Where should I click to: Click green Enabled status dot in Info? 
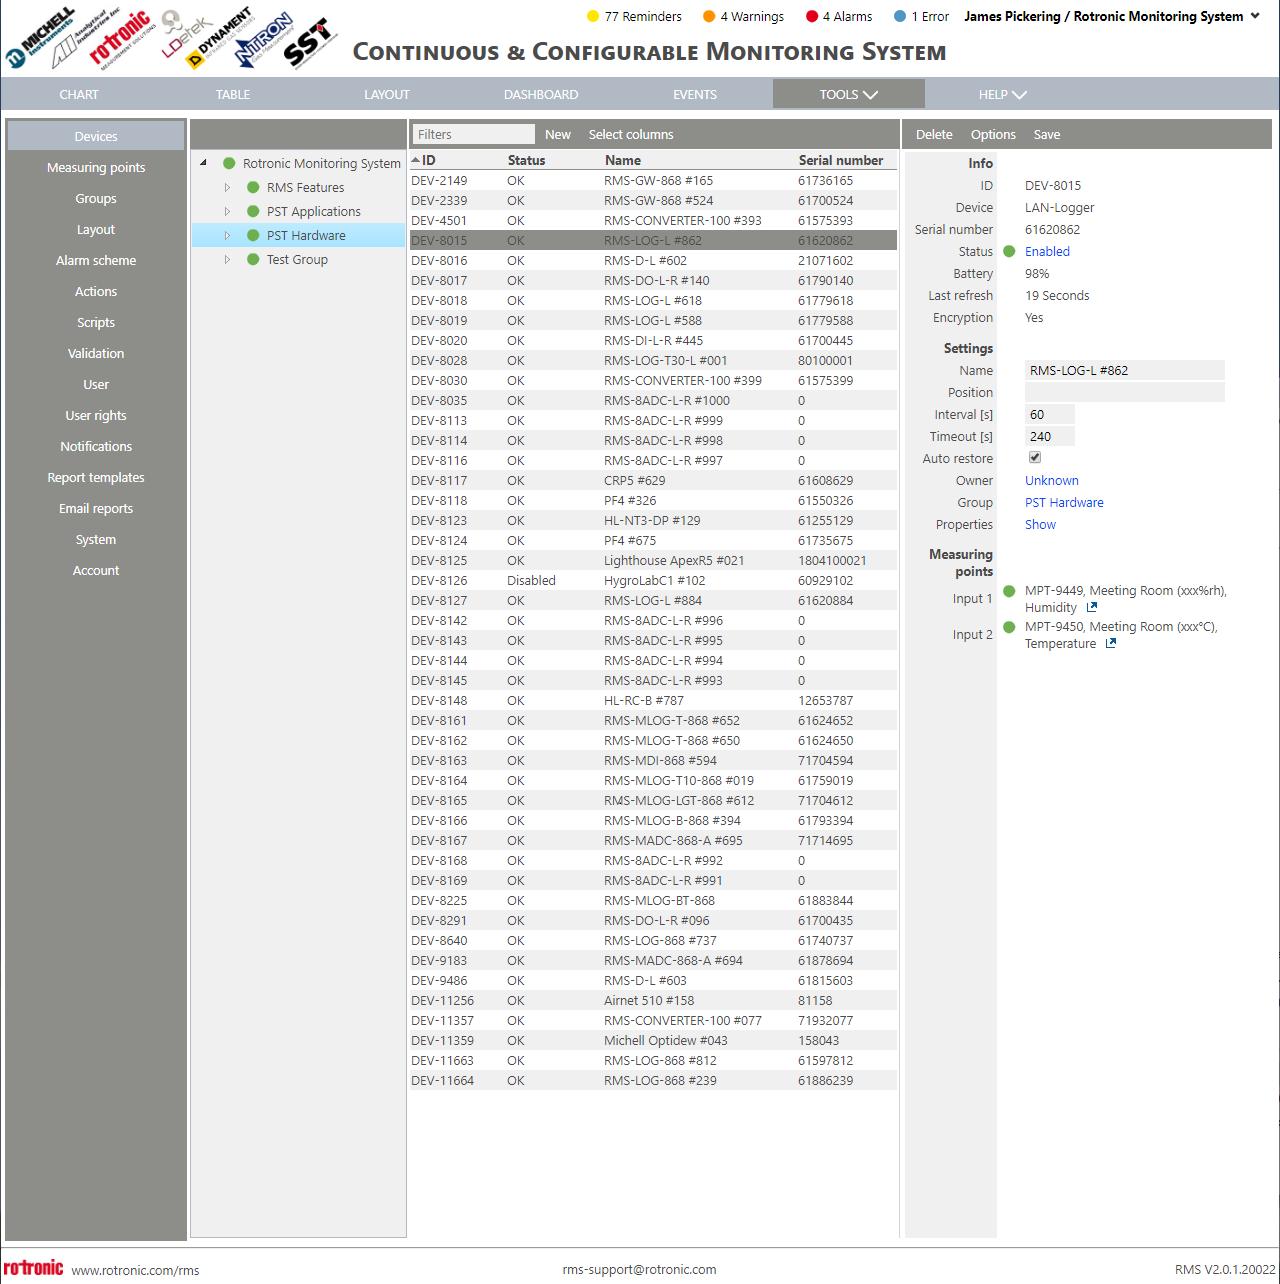click(x=1009, y=251)
